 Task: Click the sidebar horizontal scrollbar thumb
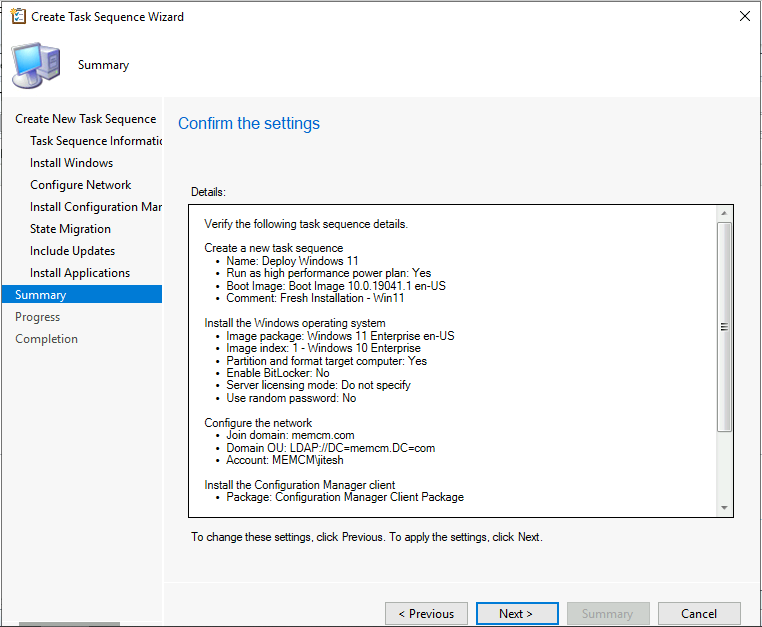(x=69, y=624)
